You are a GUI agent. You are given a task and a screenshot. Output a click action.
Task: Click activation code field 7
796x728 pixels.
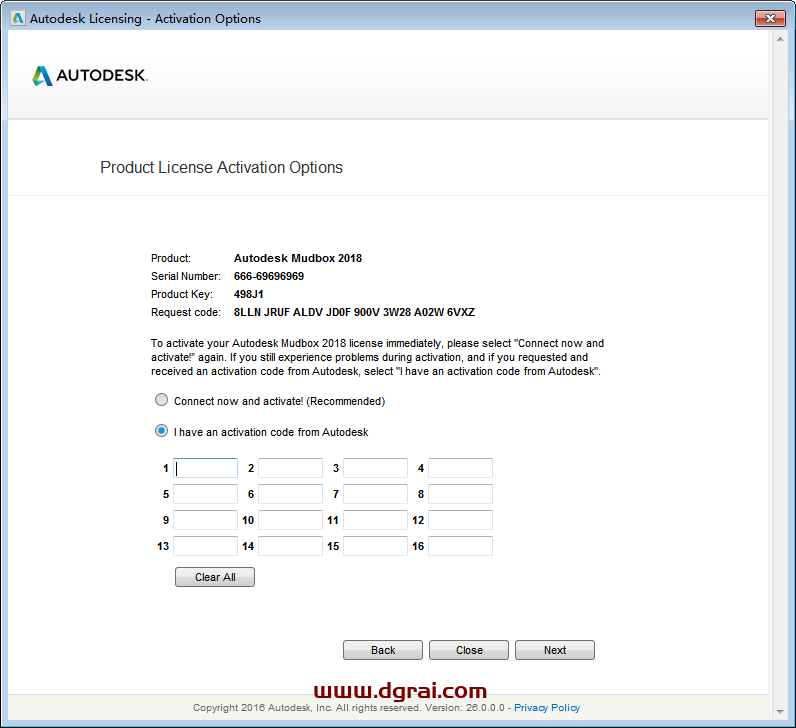coord(375,494)
